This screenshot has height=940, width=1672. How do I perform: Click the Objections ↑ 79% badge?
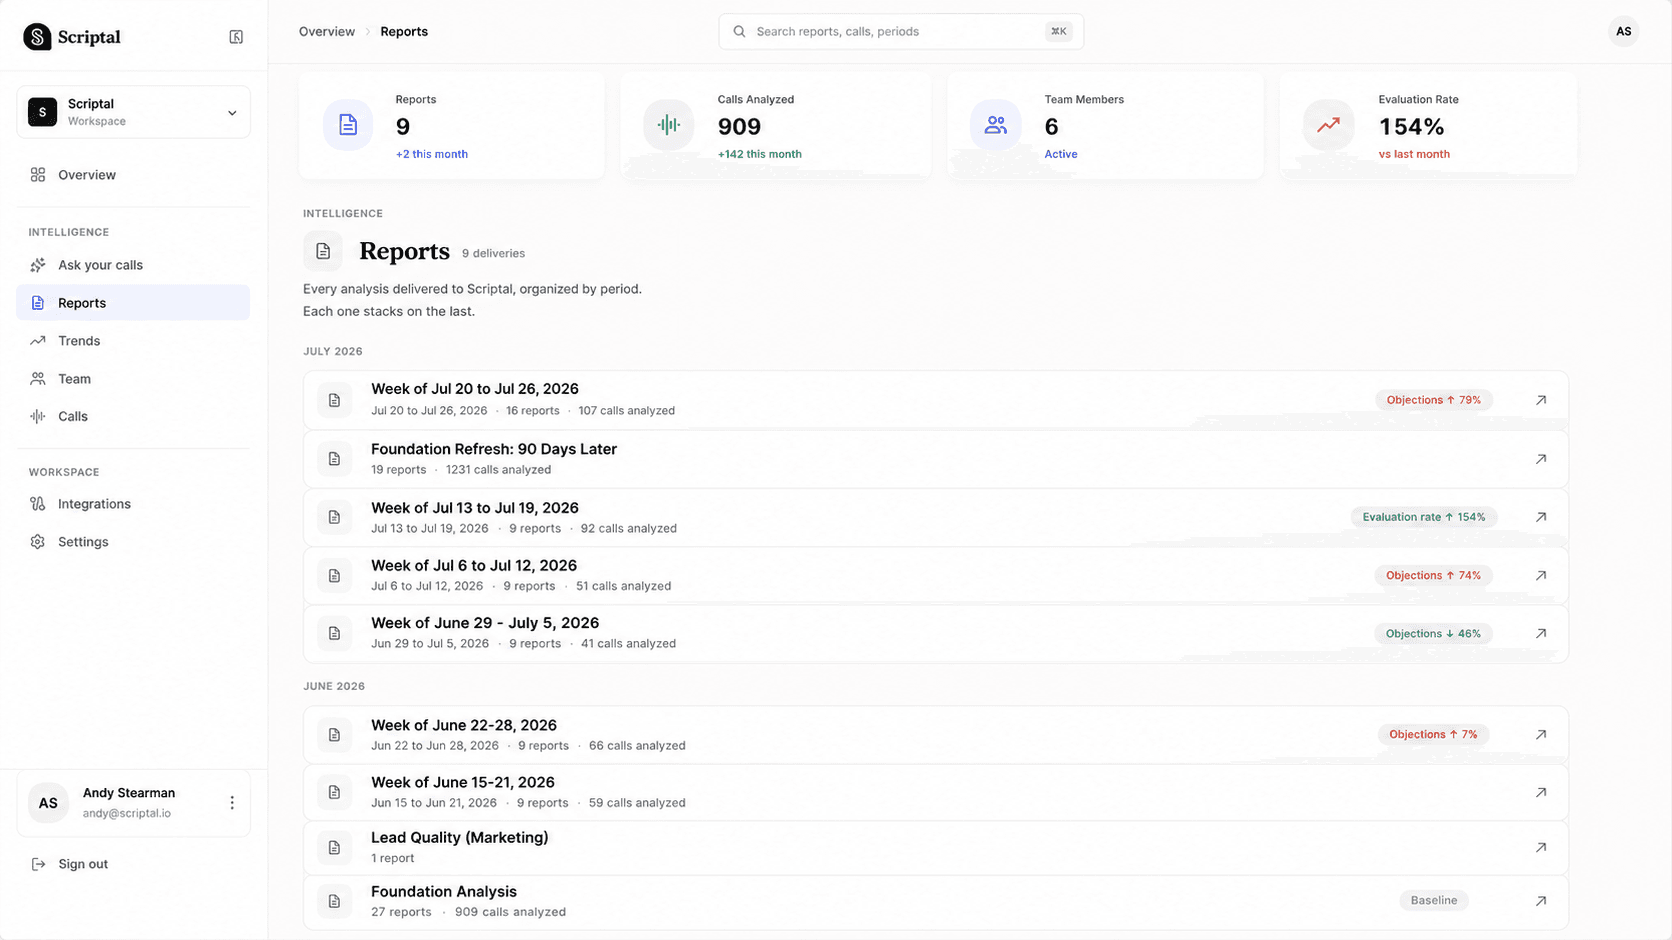[1434, 400]
